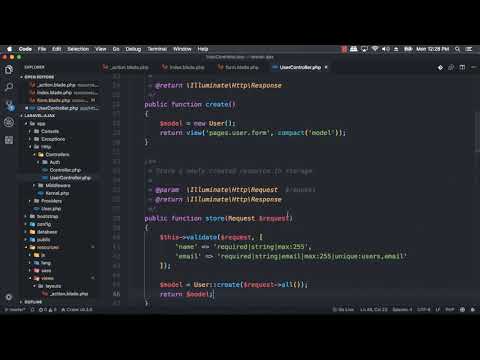The width and height of the screenshot is (480, 360).
Task: Click the red app icon in menu bar
Action: [344, 49]
